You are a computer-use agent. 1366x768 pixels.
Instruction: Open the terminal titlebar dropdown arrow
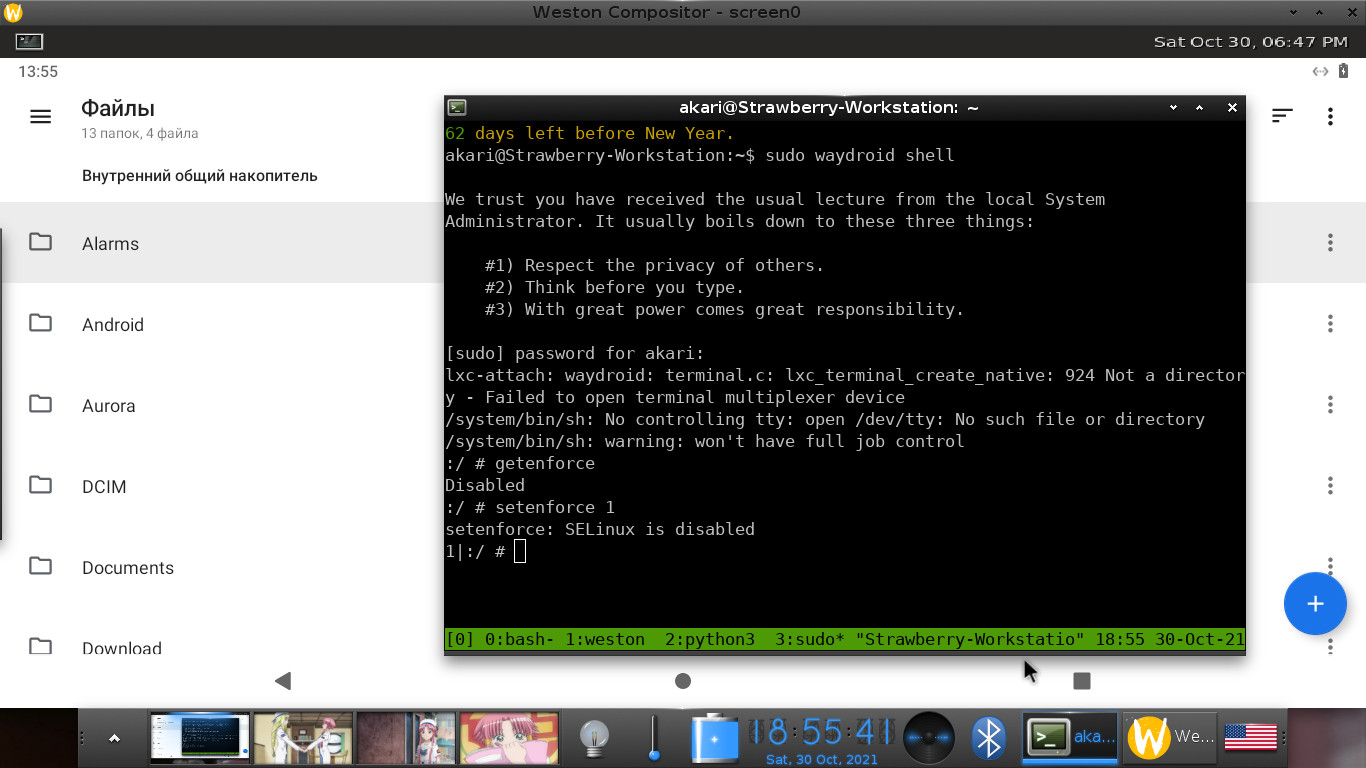(1171, 107)
